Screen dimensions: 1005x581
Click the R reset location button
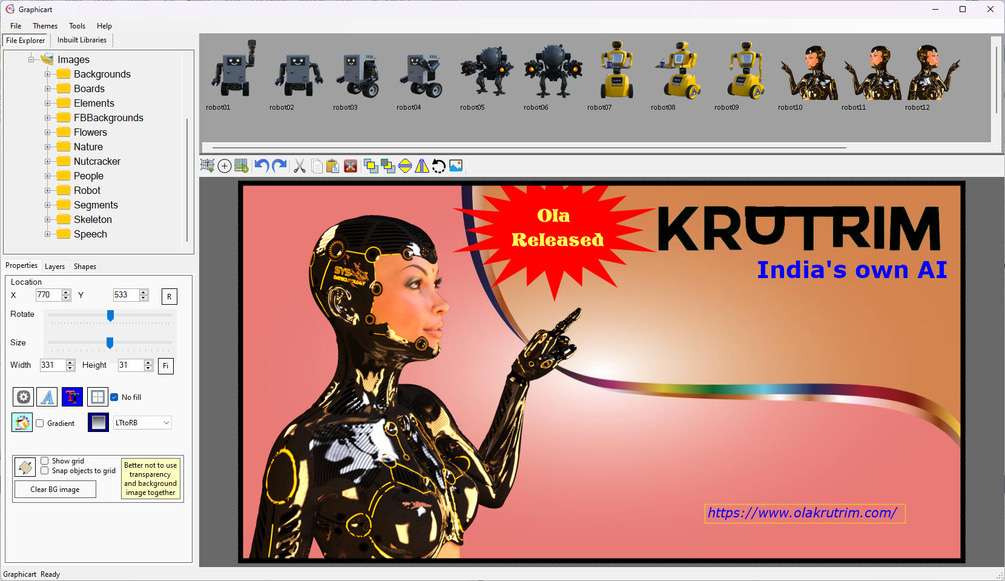(x=169, y=296)
